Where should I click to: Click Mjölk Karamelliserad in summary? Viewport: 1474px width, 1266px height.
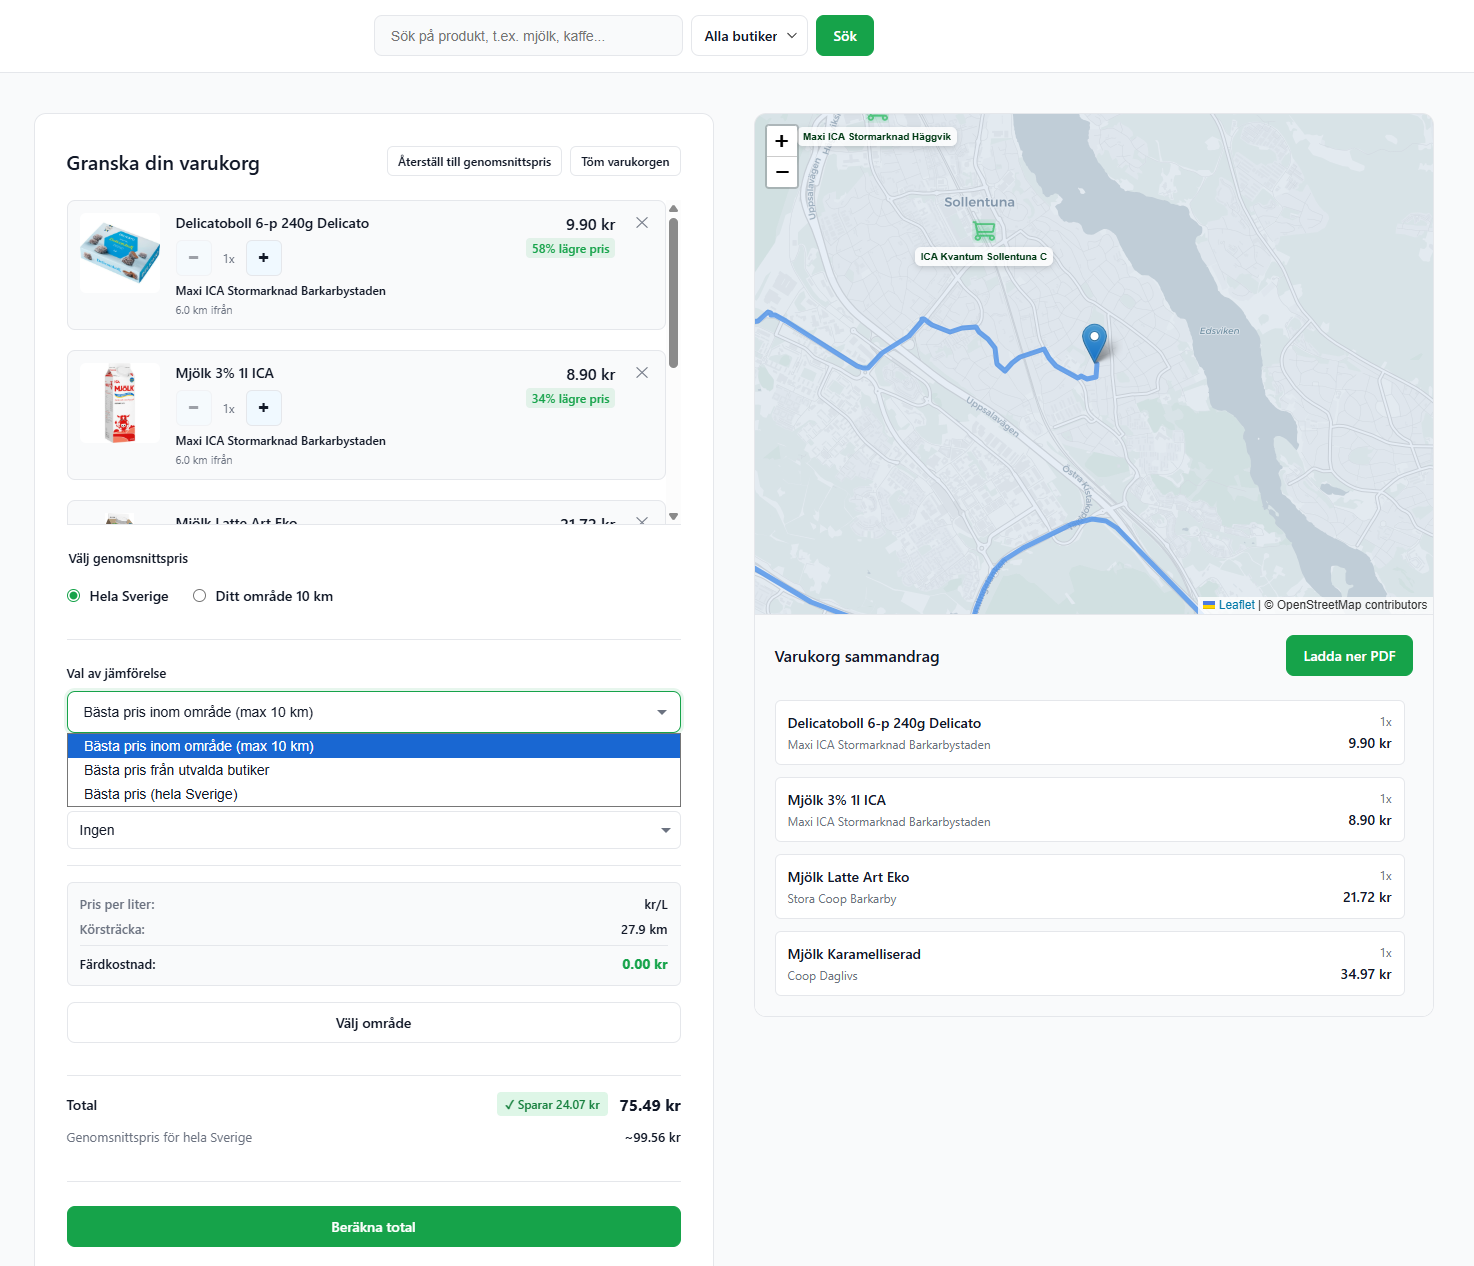1090,964
